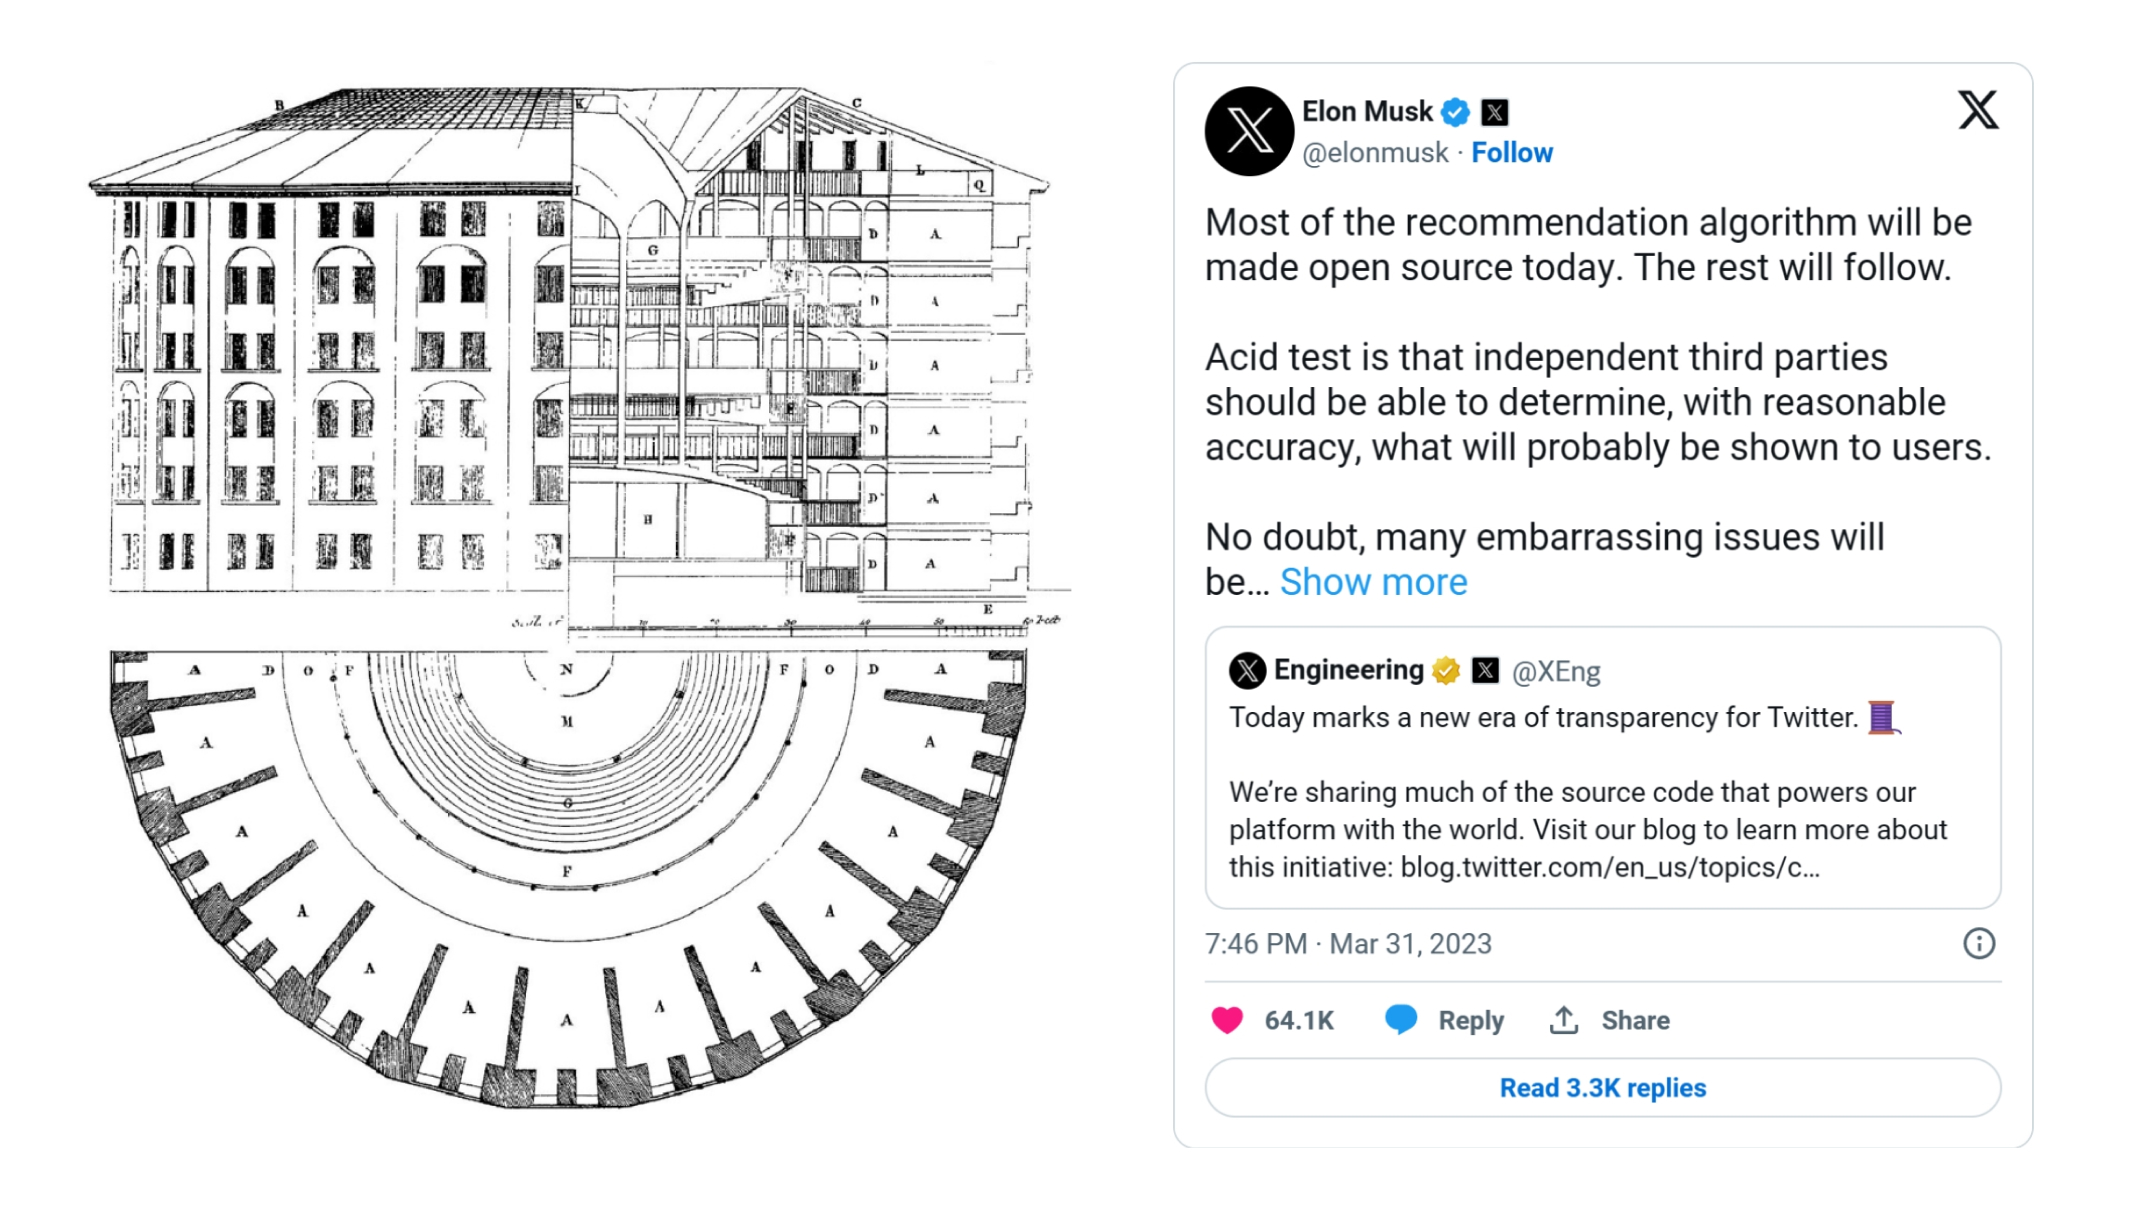Visit the @XEng handle
The width and height of the screenshot is (2130, 1212).
tap(1556, 671)
